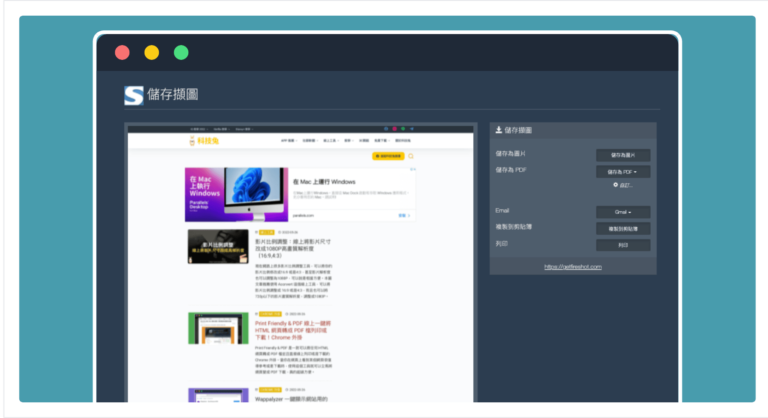Expand the Gmail email dropdown
768x418 pixels.
[623, 212]
